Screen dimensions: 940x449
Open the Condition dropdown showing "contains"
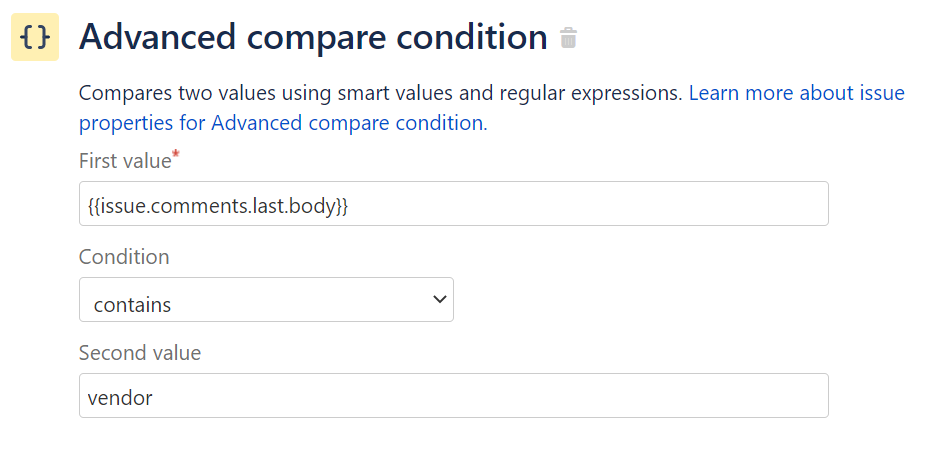click(266, 300)
